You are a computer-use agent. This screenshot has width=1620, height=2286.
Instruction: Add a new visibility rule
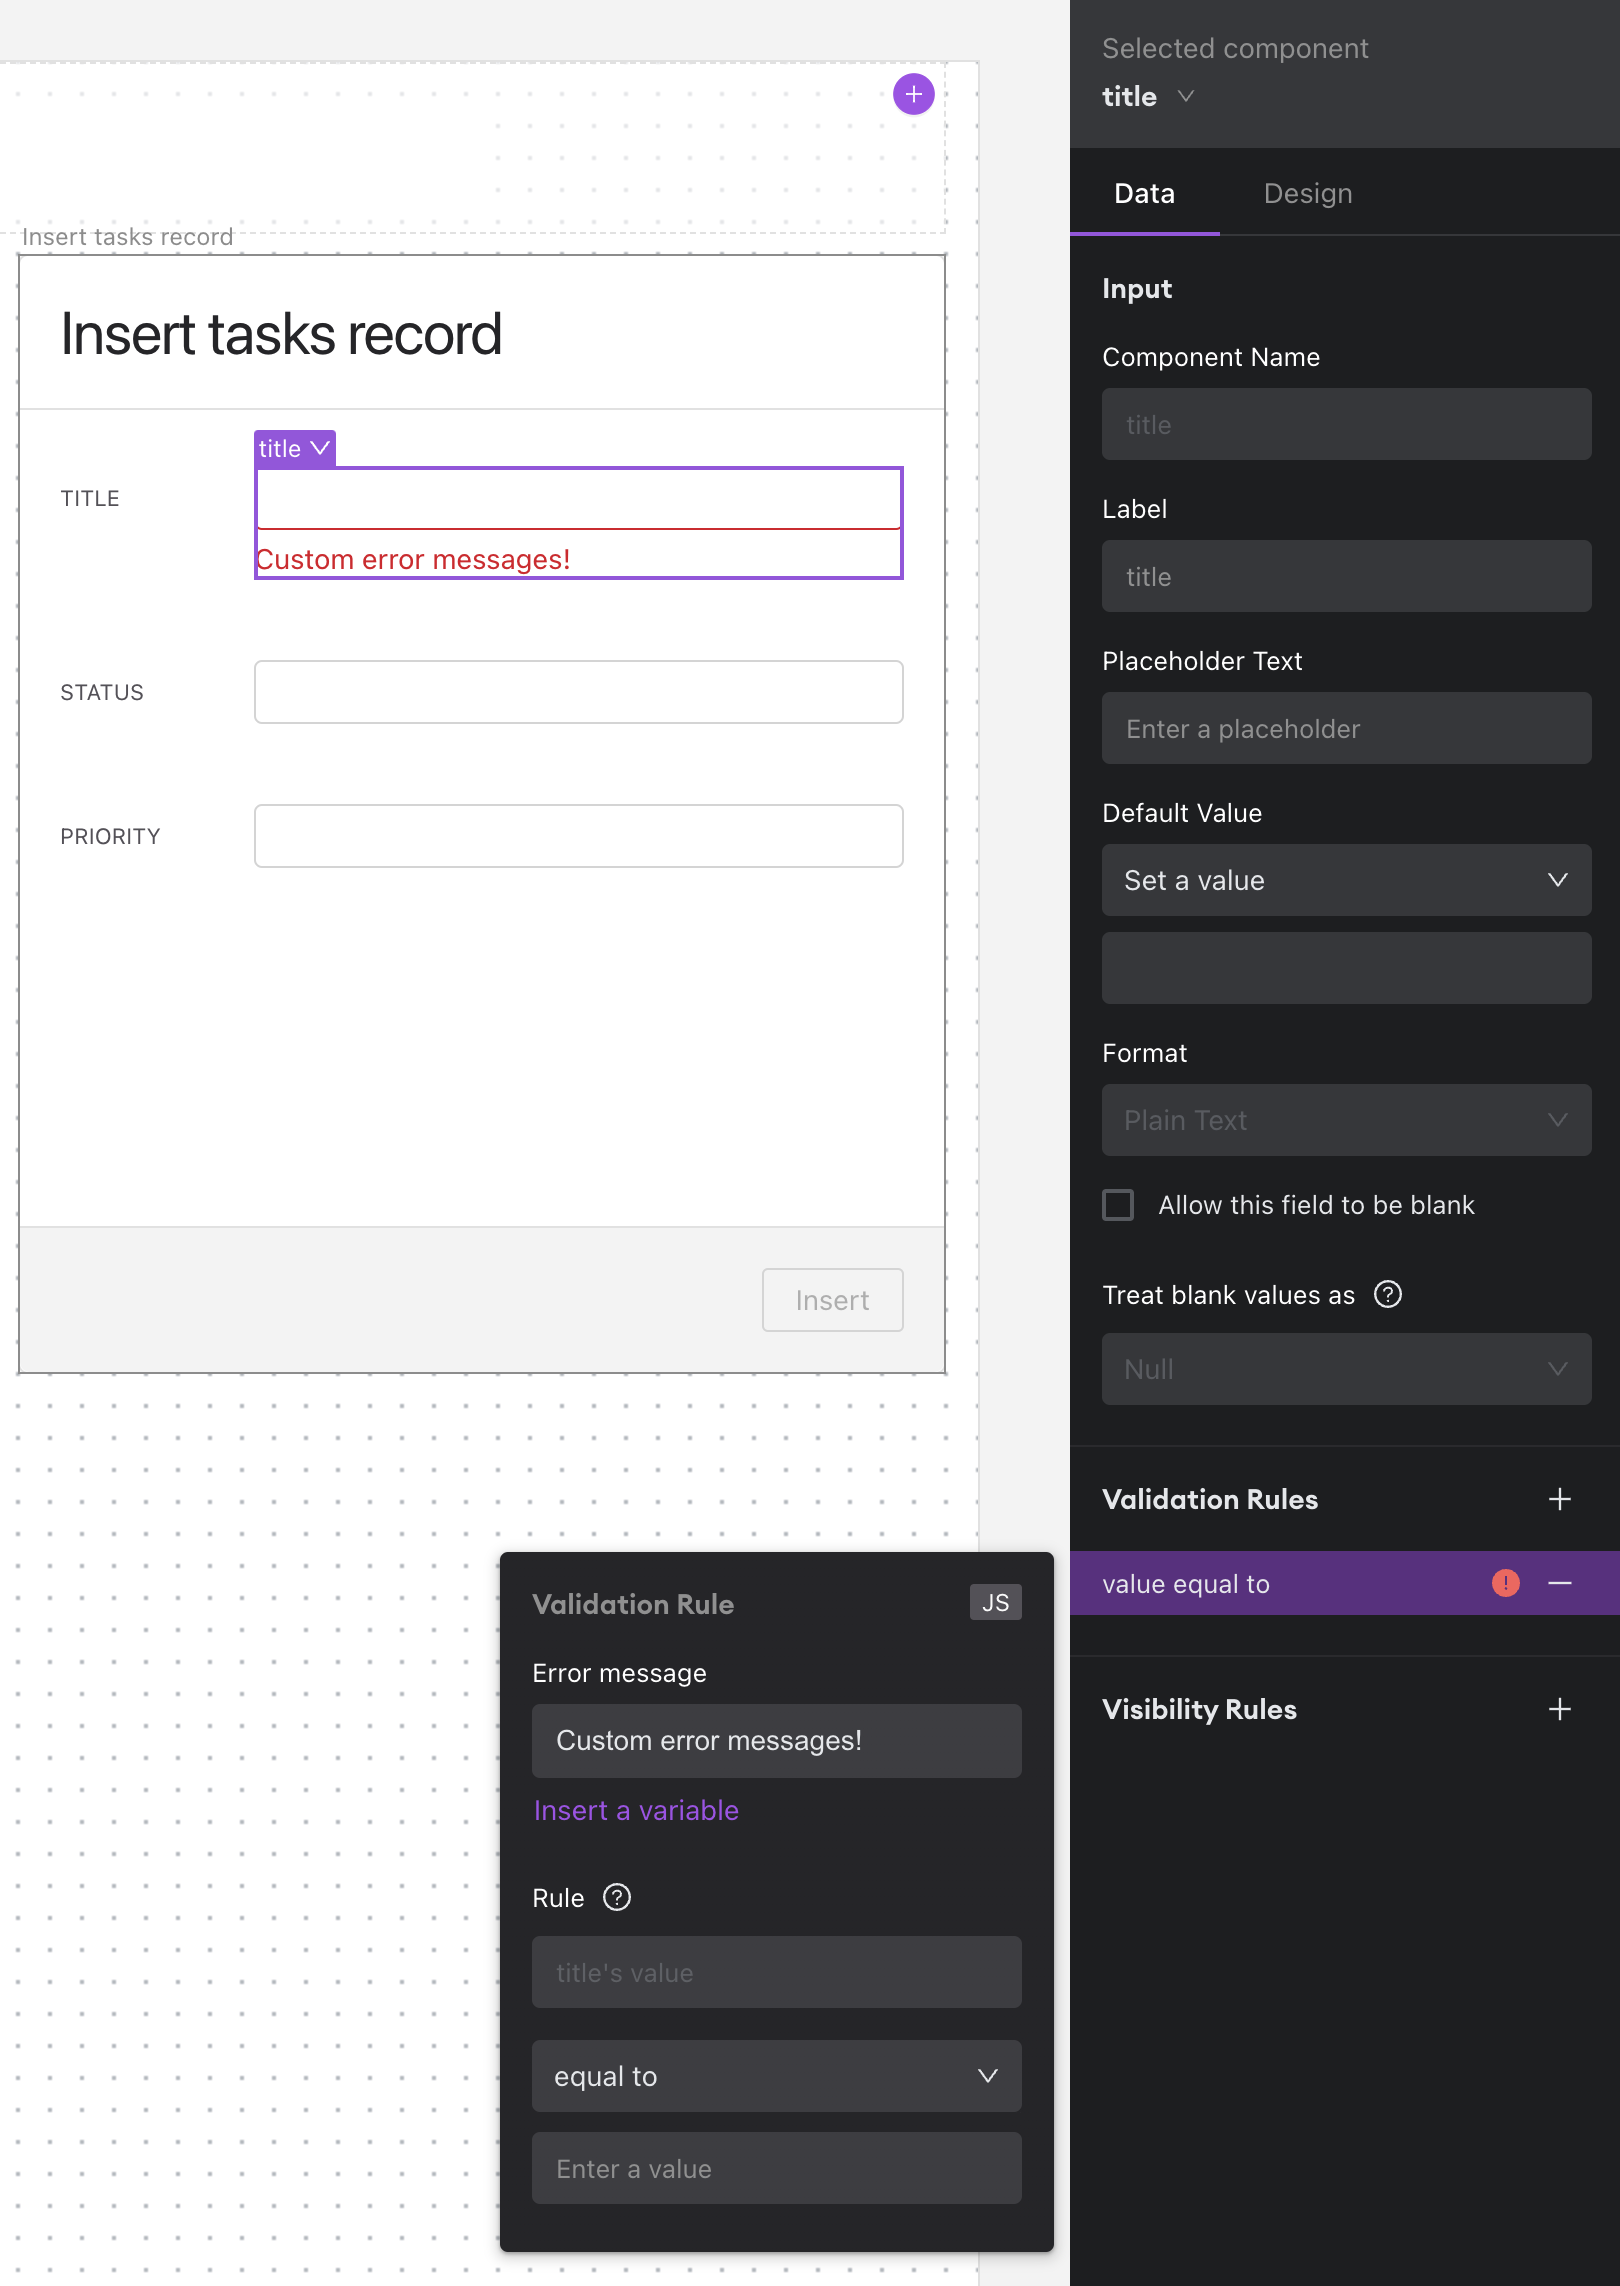pyautogui.click(x=1559, y=1709)
